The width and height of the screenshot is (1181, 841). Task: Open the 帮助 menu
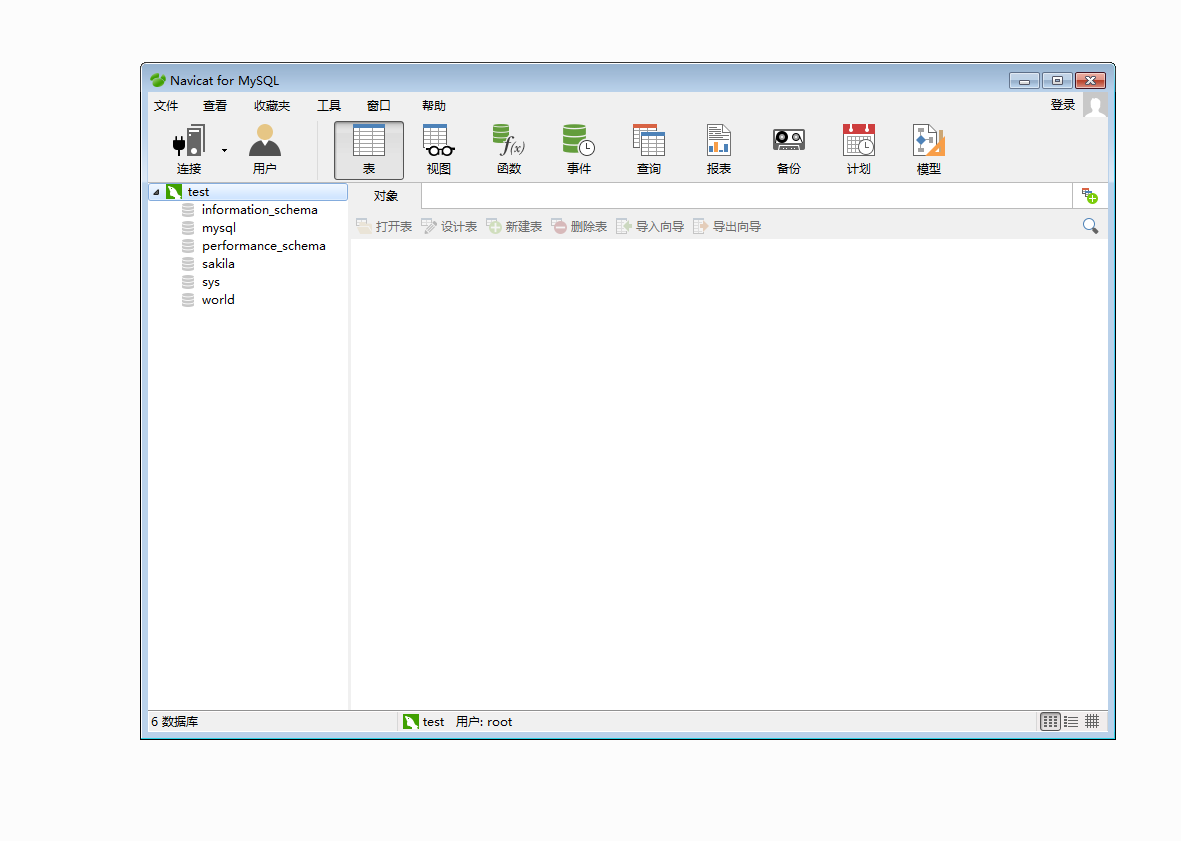coord(434,105)
